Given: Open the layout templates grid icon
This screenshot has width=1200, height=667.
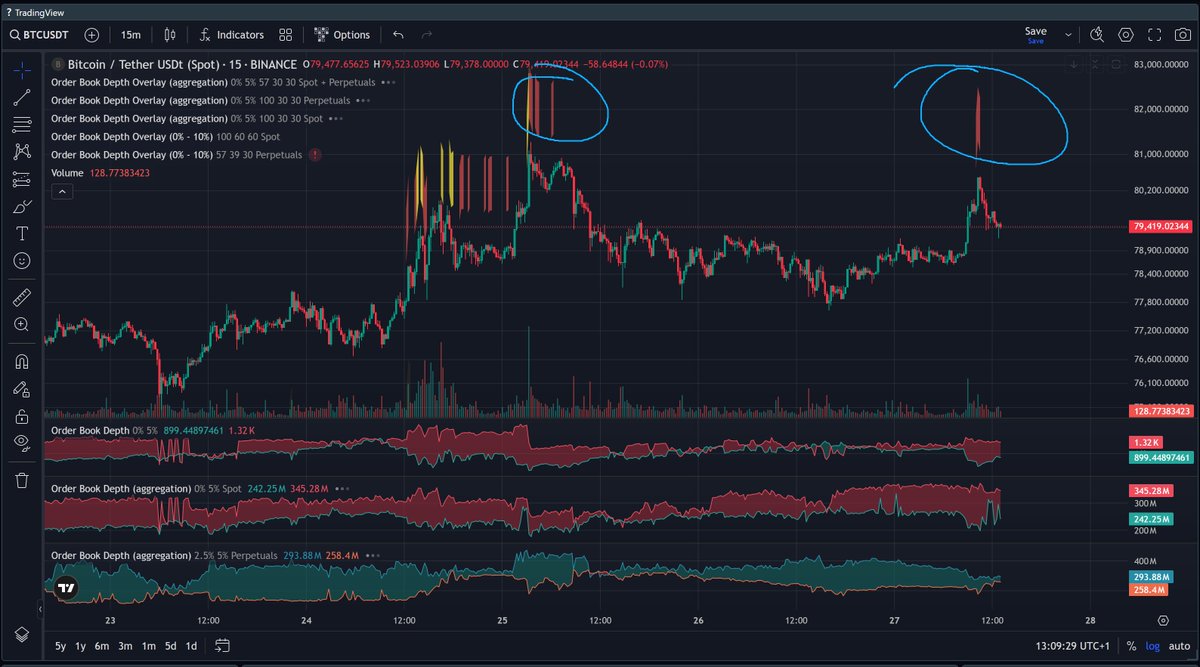Looking at the screenshot, I should tap(286, 34).
